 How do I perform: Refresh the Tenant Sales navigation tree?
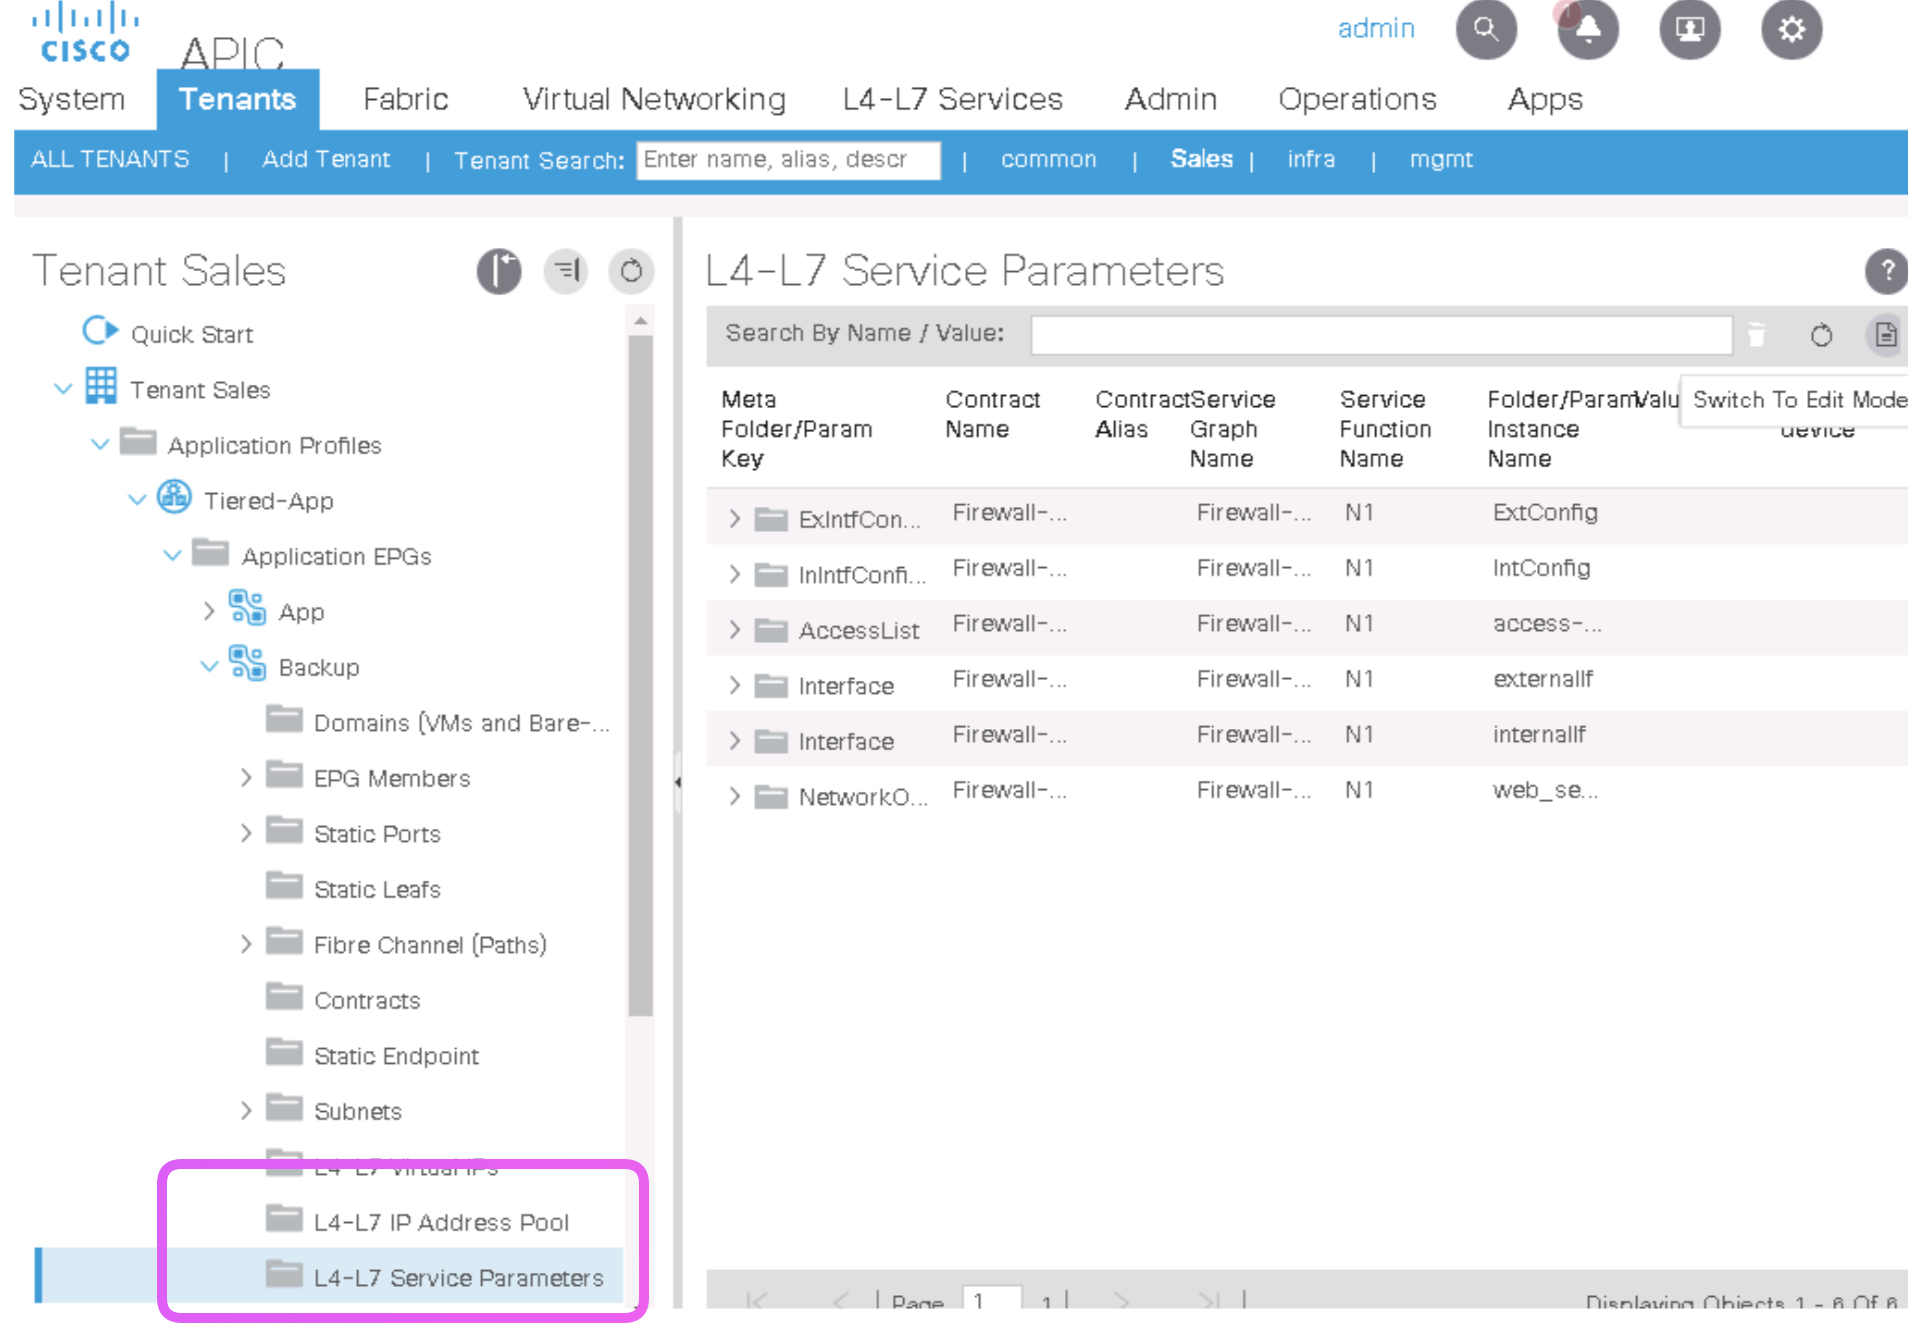631,271
